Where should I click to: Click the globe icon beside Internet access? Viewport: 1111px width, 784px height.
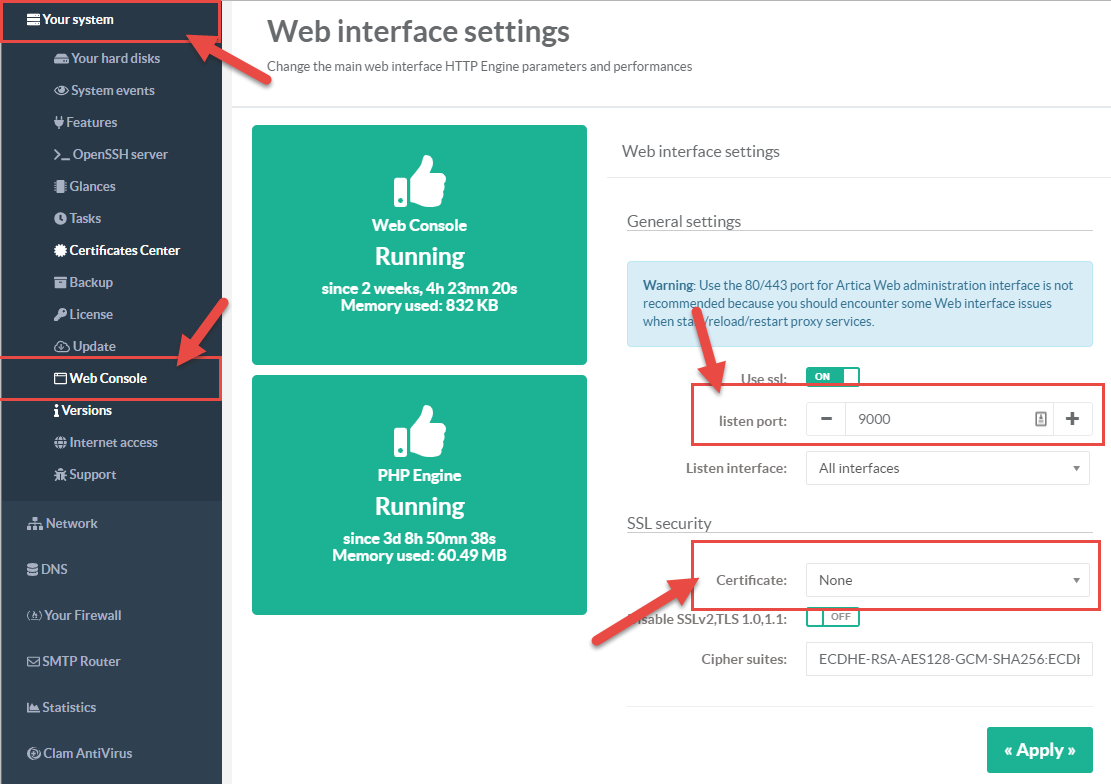(60, 442)
